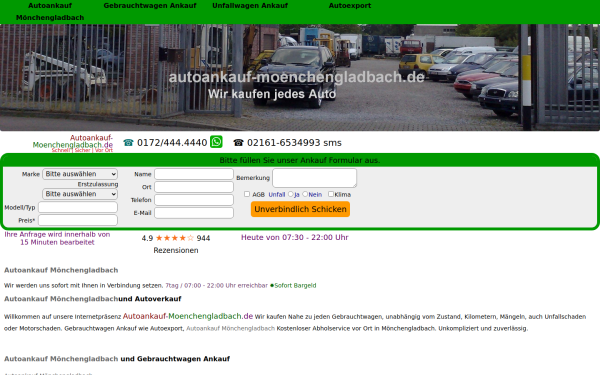Click 'Wir kaufen jedes Auto' banner text
Viewport: 600px width, 375px height.
272,94
